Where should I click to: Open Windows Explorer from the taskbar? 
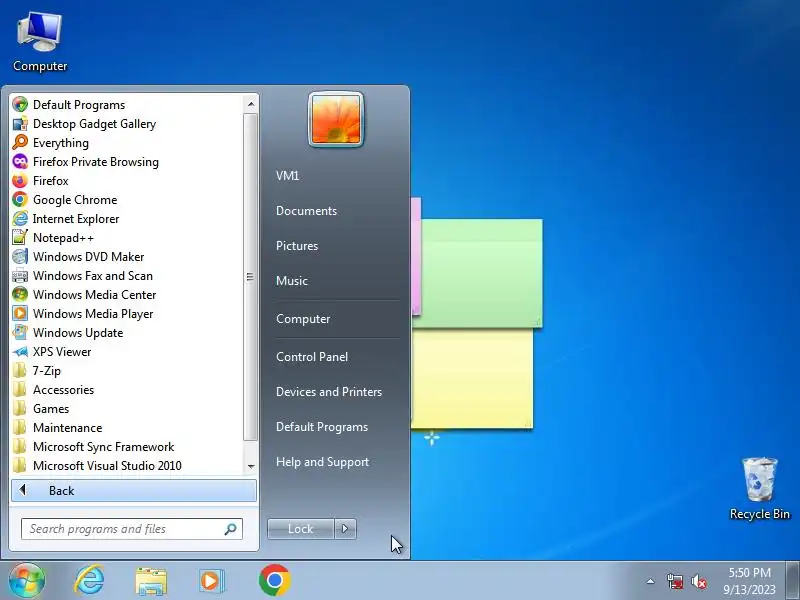tap(151, 581)
